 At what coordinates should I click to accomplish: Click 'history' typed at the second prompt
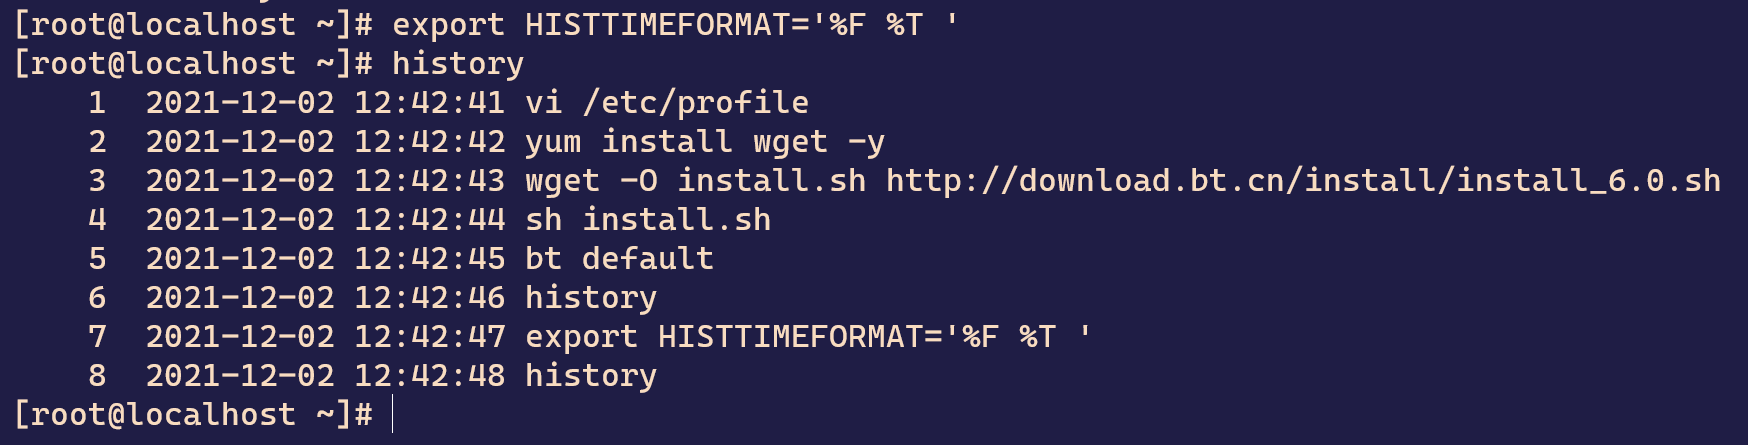click(458, 63)
